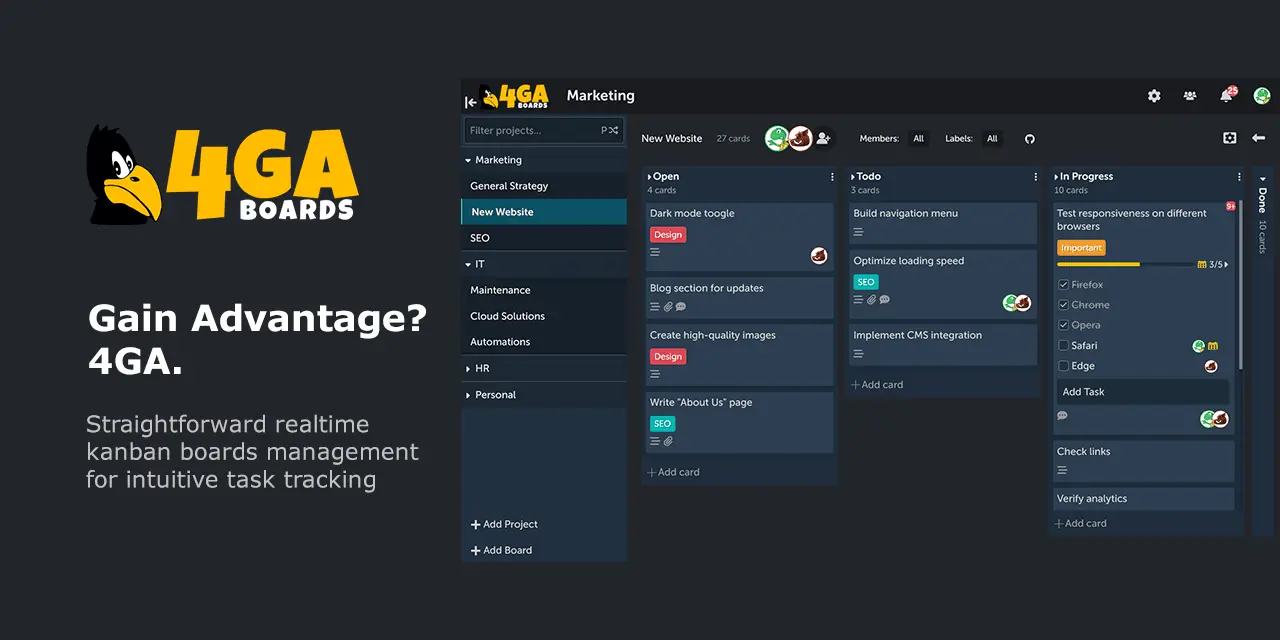Open the Automations board
1280x640 pixels.
pyautogui.click(x=544, y=342)
